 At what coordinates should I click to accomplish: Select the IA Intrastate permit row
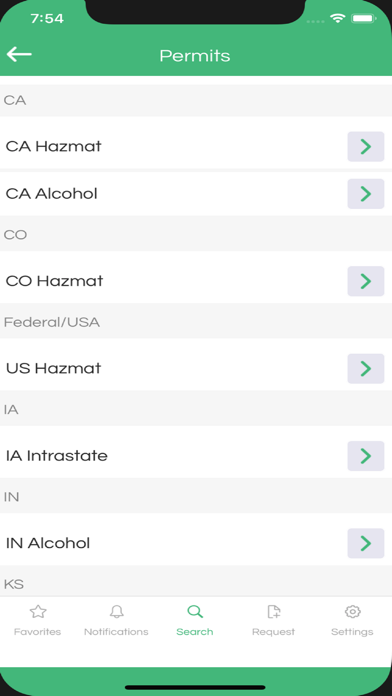click(196, 456)
